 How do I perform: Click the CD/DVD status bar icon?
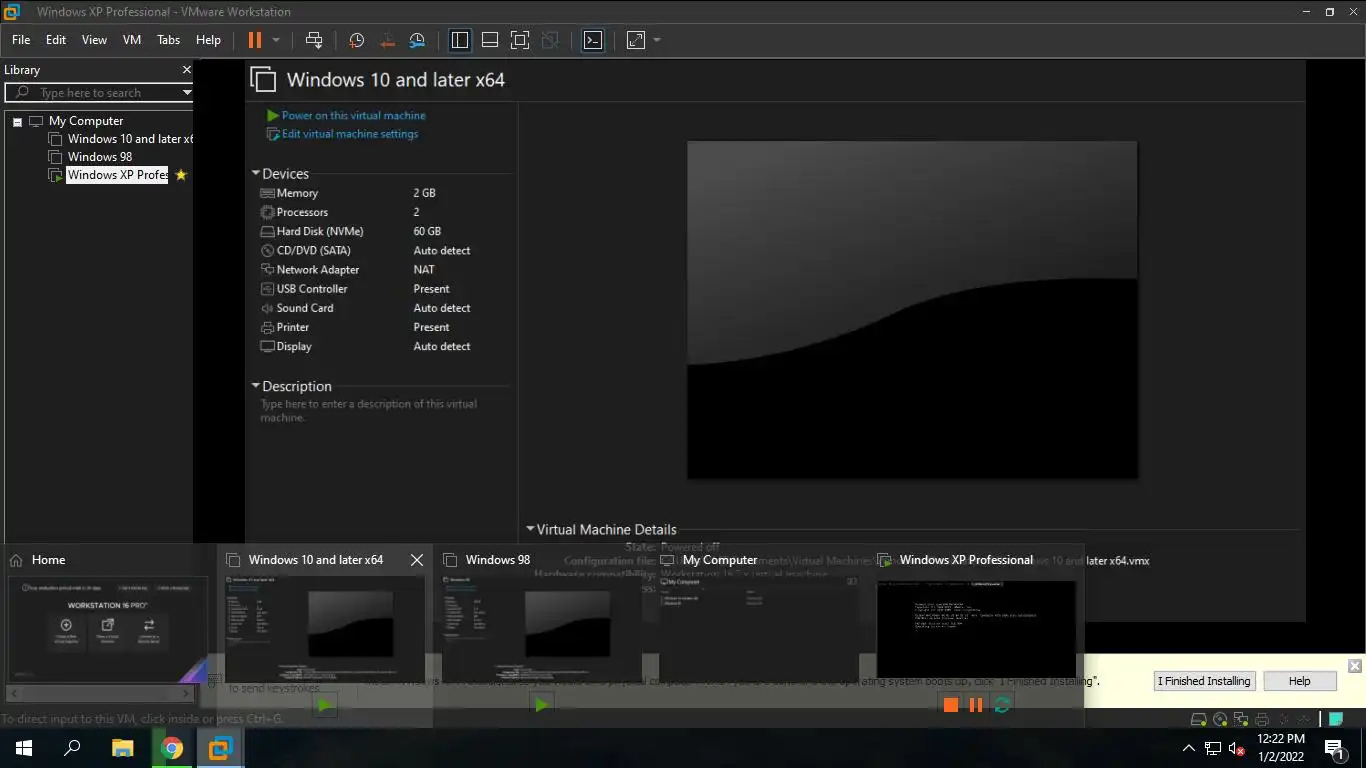click(x=1220, y=719)
